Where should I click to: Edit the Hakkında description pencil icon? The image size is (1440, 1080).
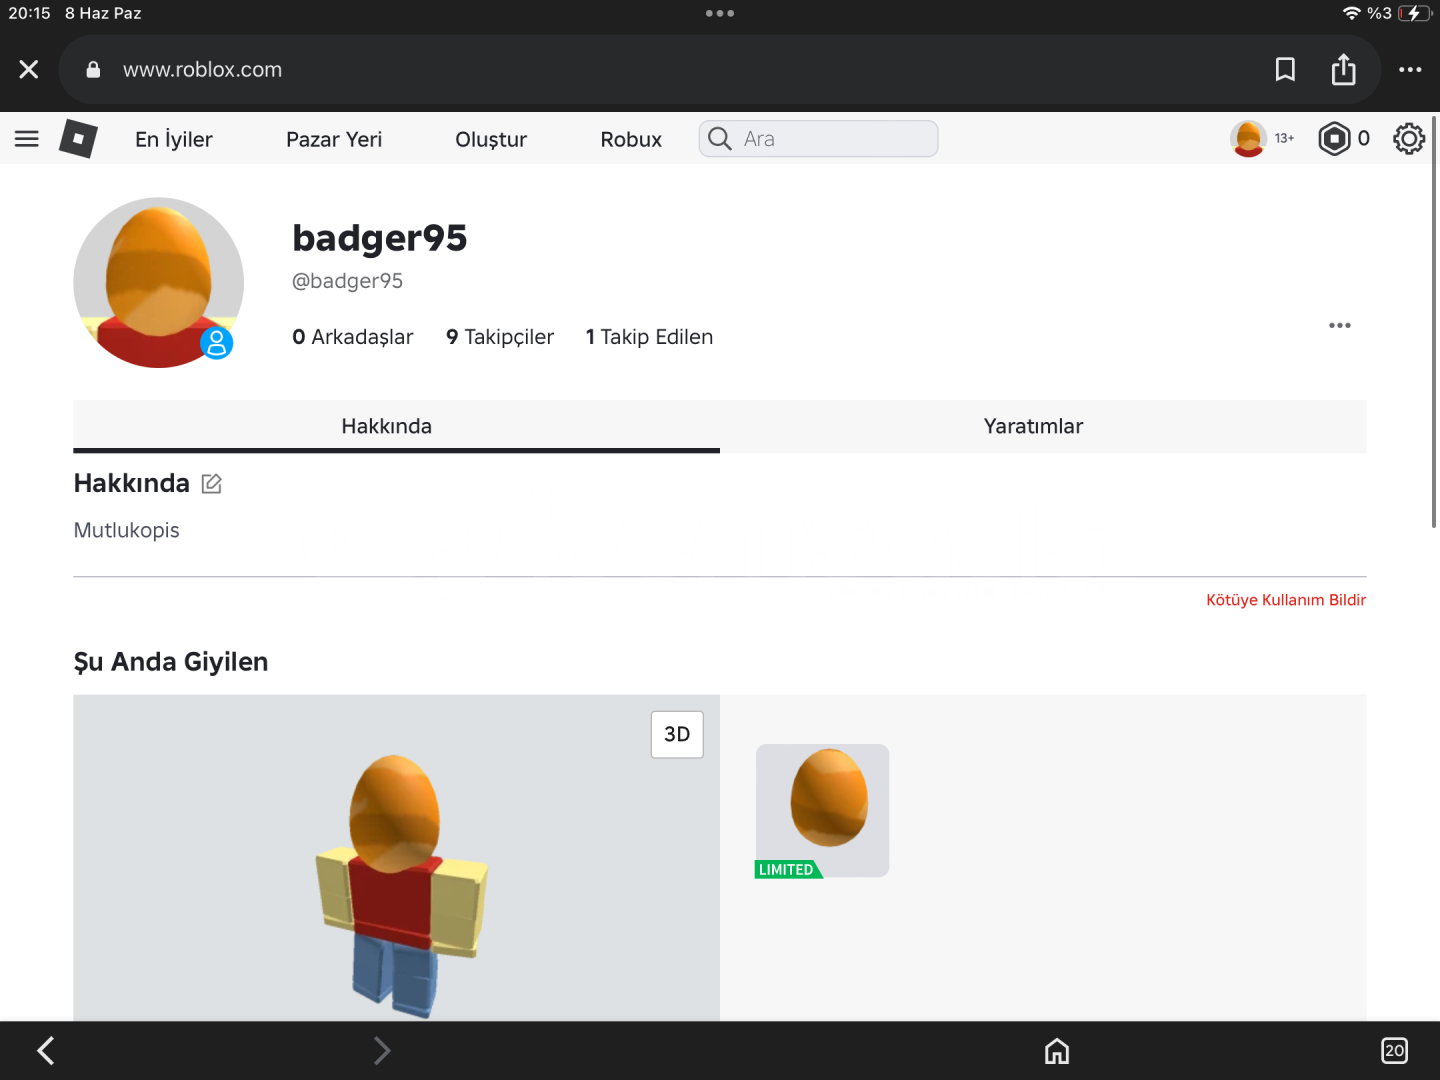pyautogui.click(x=211, y=484)
